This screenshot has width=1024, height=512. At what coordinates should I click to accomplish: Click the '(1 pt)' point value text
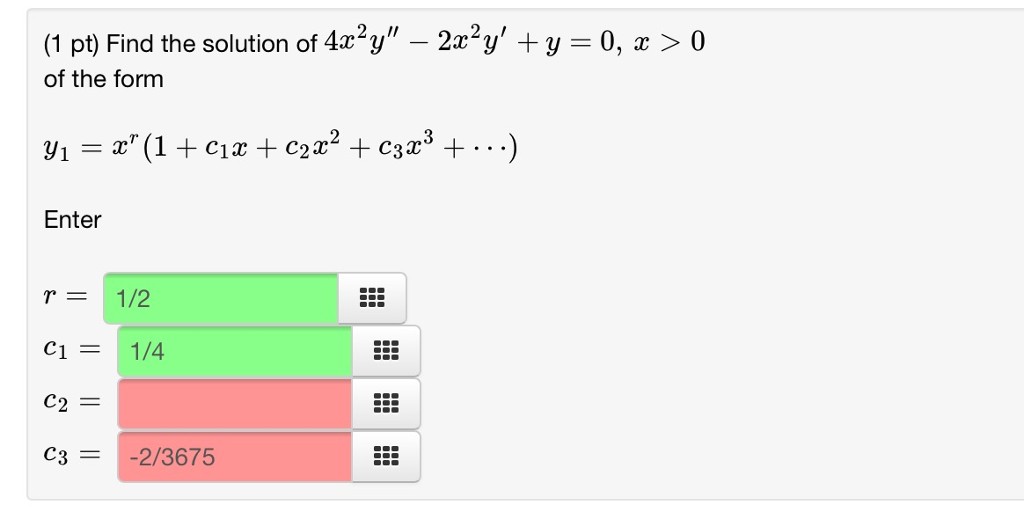71,44
